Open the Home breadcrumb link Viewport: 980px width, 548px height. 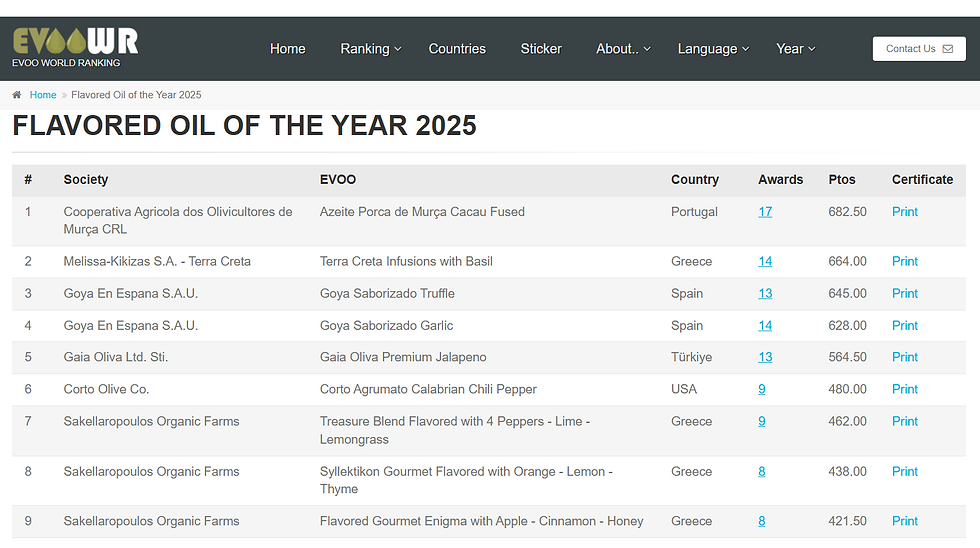[43, 95]
